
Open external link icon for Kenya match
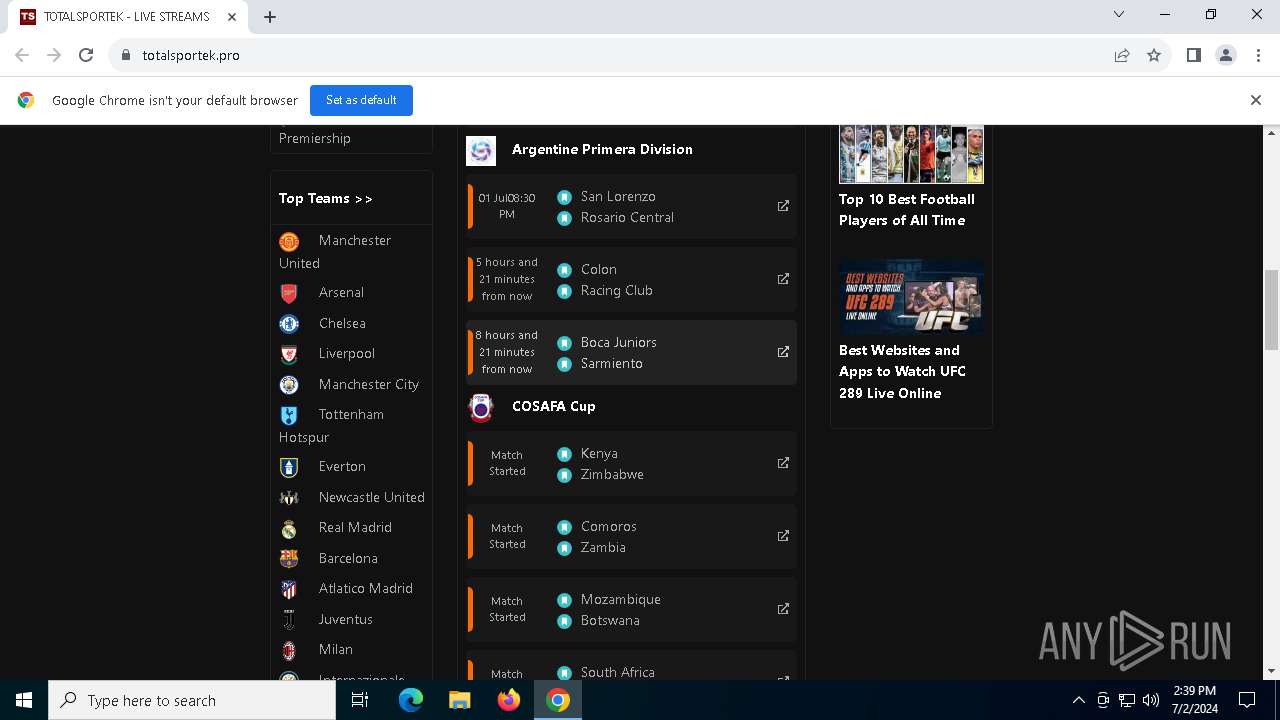(783, 463)
